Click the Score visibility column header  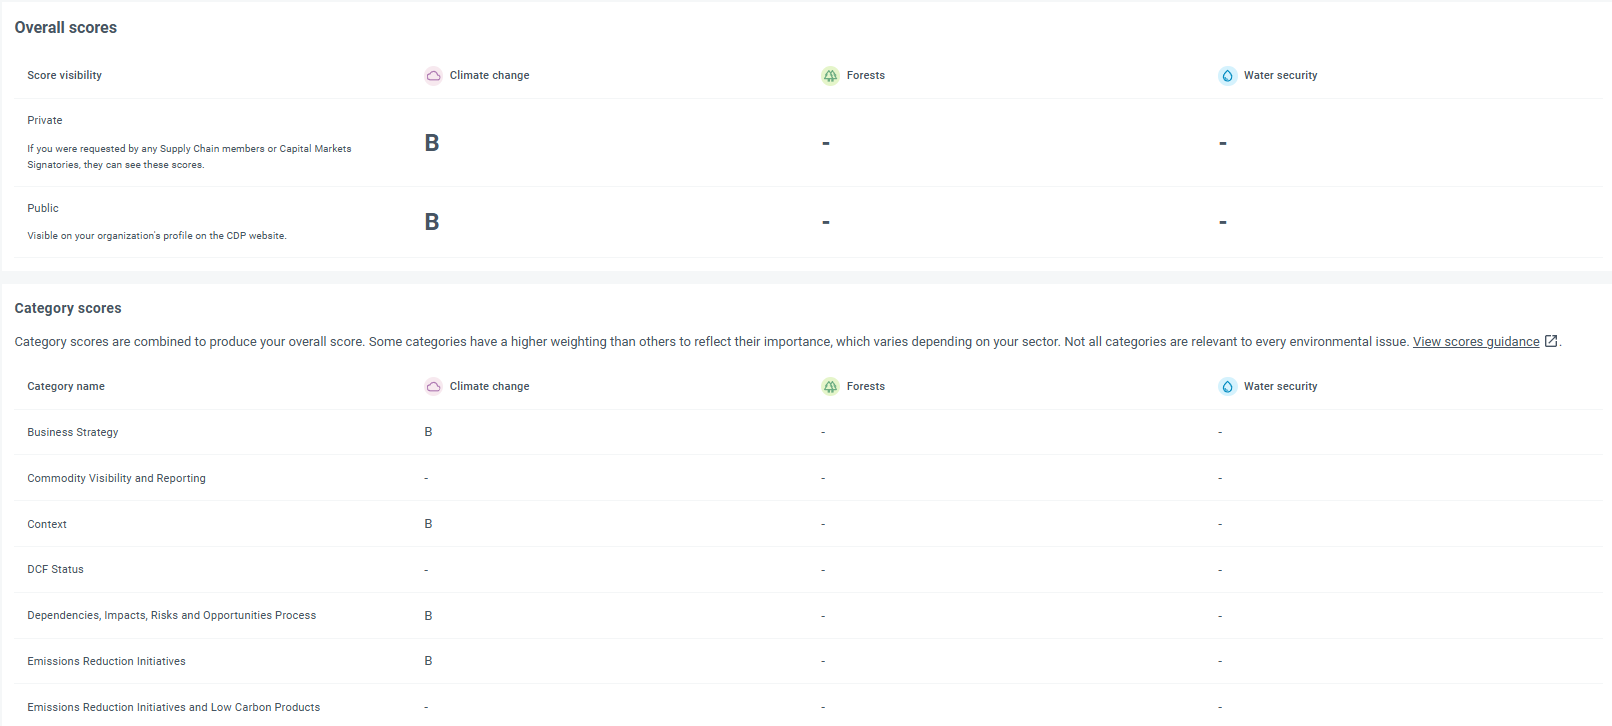[x=64, y=76]
